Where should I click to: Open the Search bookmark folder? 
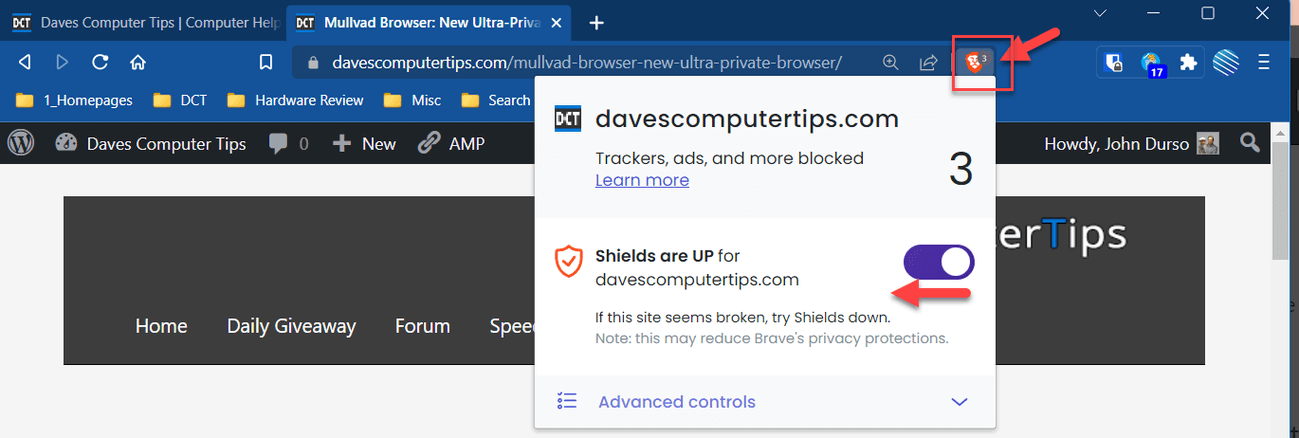pyautogui.click(x=496, y=100)
